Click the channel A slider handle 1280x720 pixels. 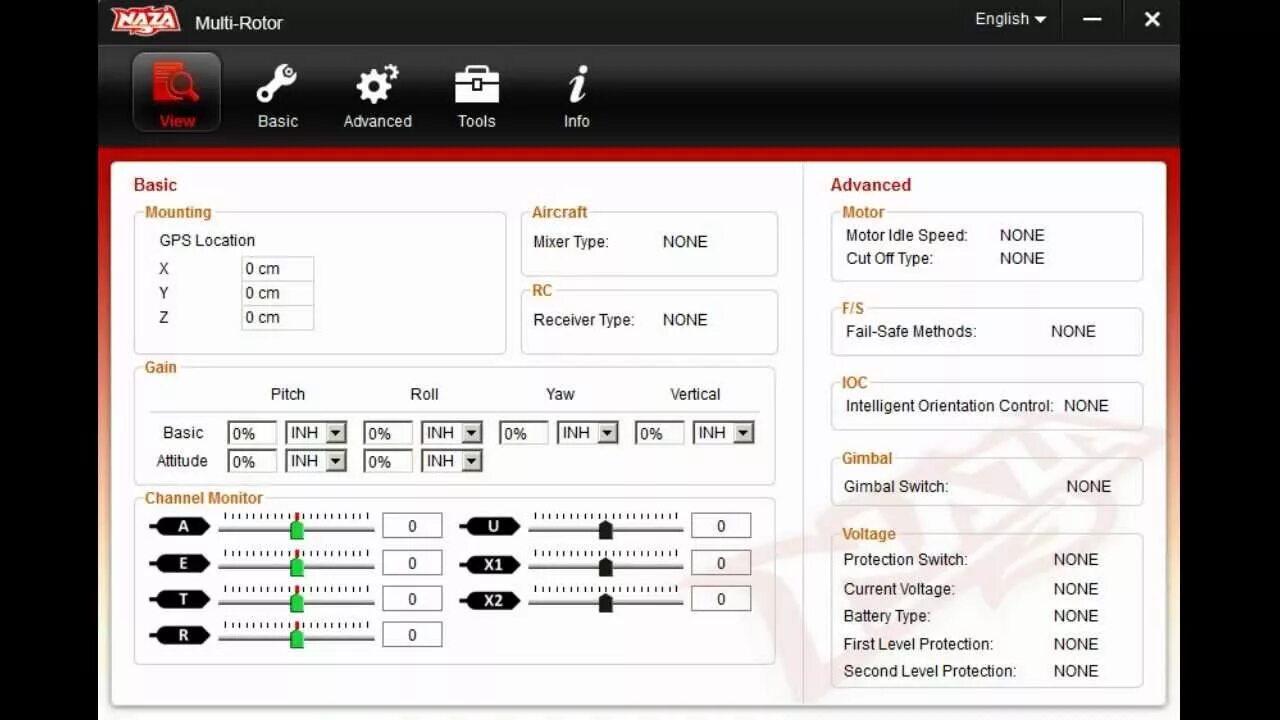(x=297, y=529)
